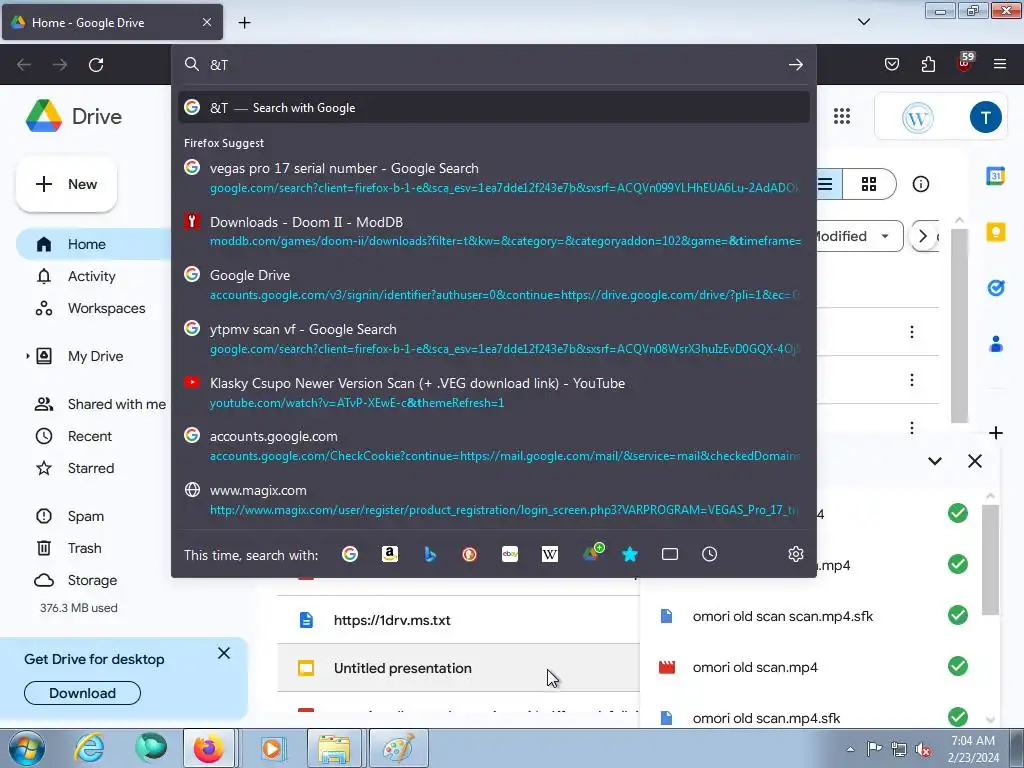This screenshot has height=768, width=1024.
Task: Dismiss Get Drive for desktop banner
Action: [x=224, y=653]
